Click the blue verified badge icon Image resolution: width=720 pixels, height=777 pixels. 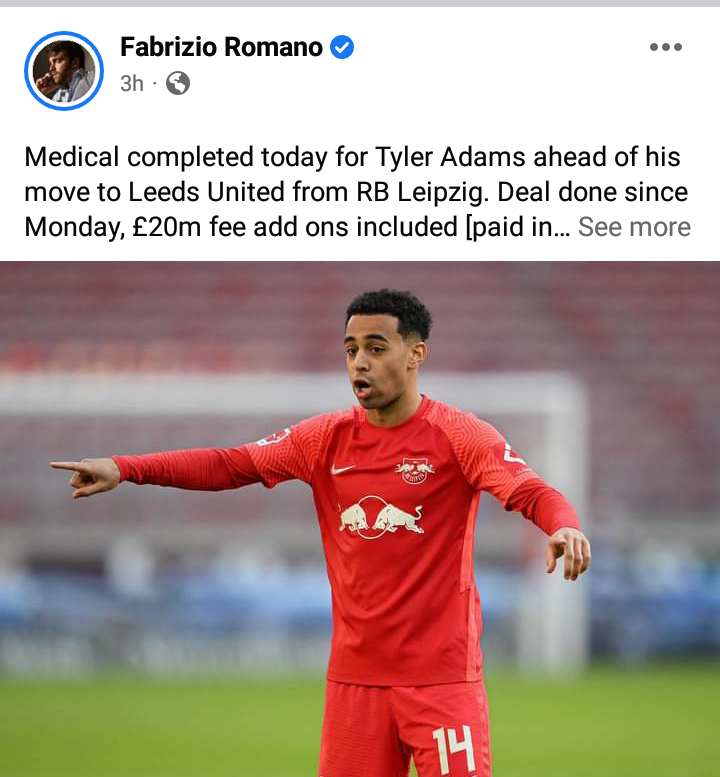tap(342, 47)
